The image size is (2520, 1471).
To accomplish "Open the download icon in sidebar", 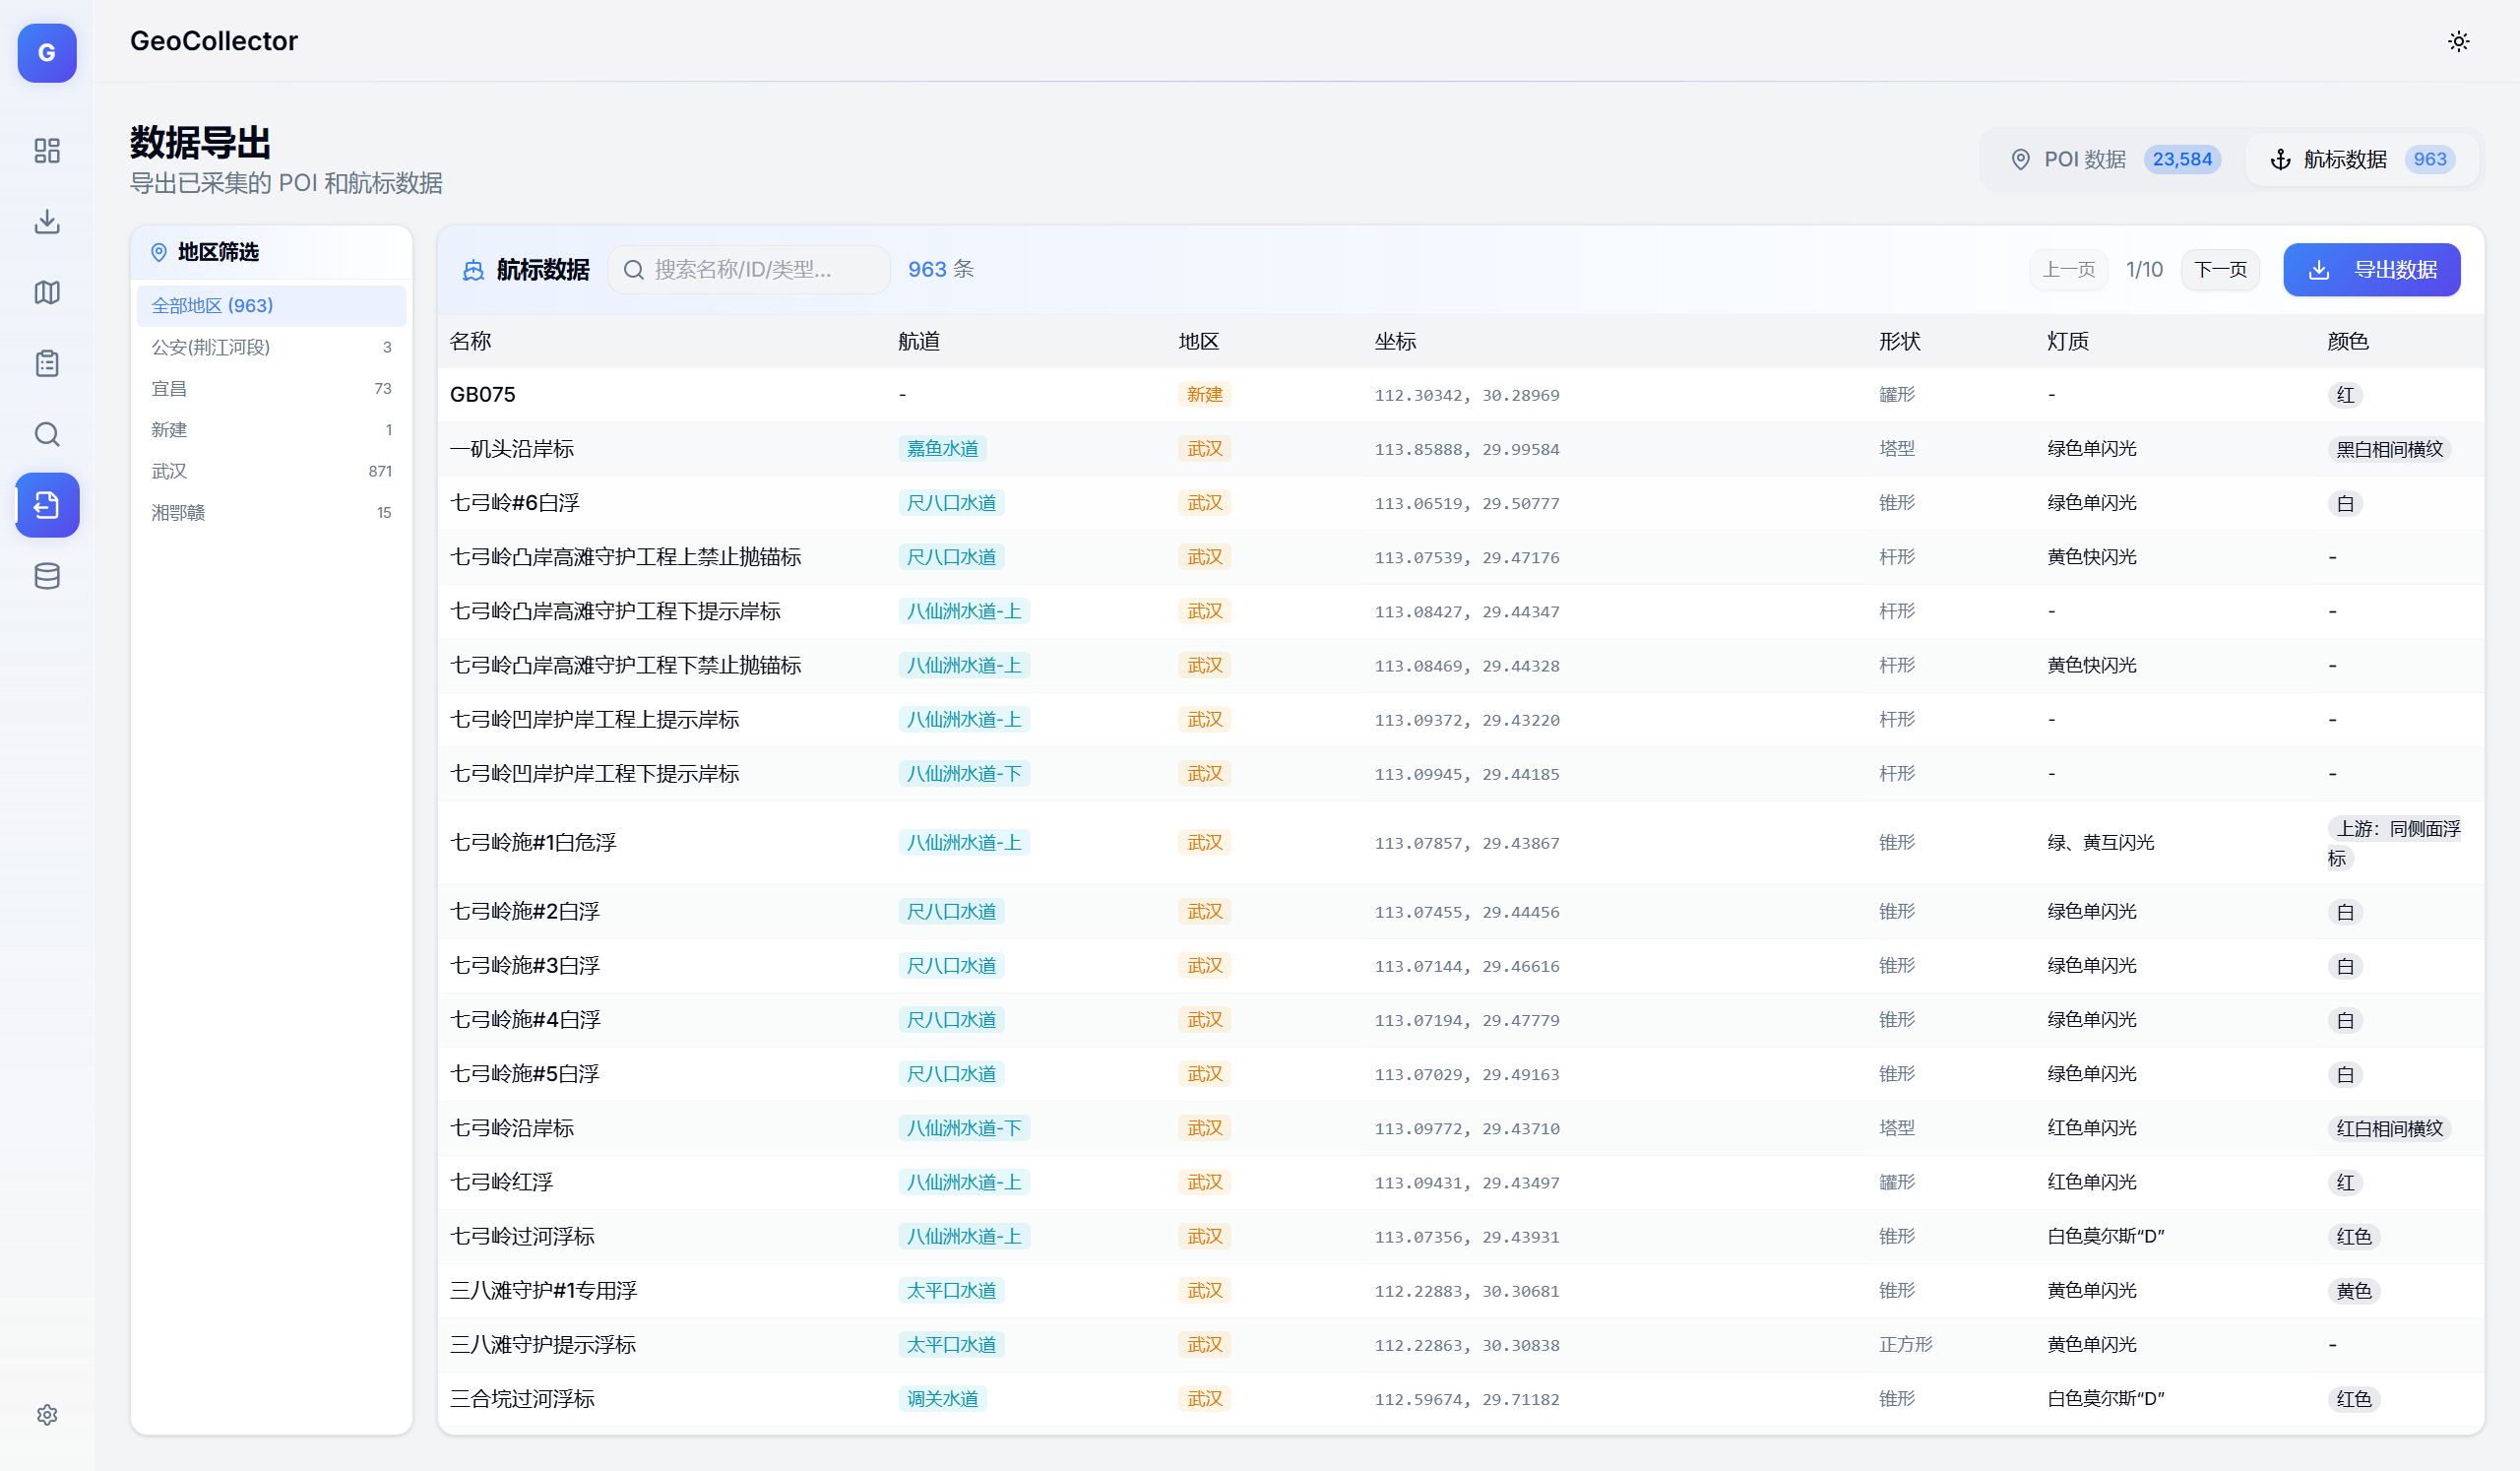I will (x=47, y=221).
